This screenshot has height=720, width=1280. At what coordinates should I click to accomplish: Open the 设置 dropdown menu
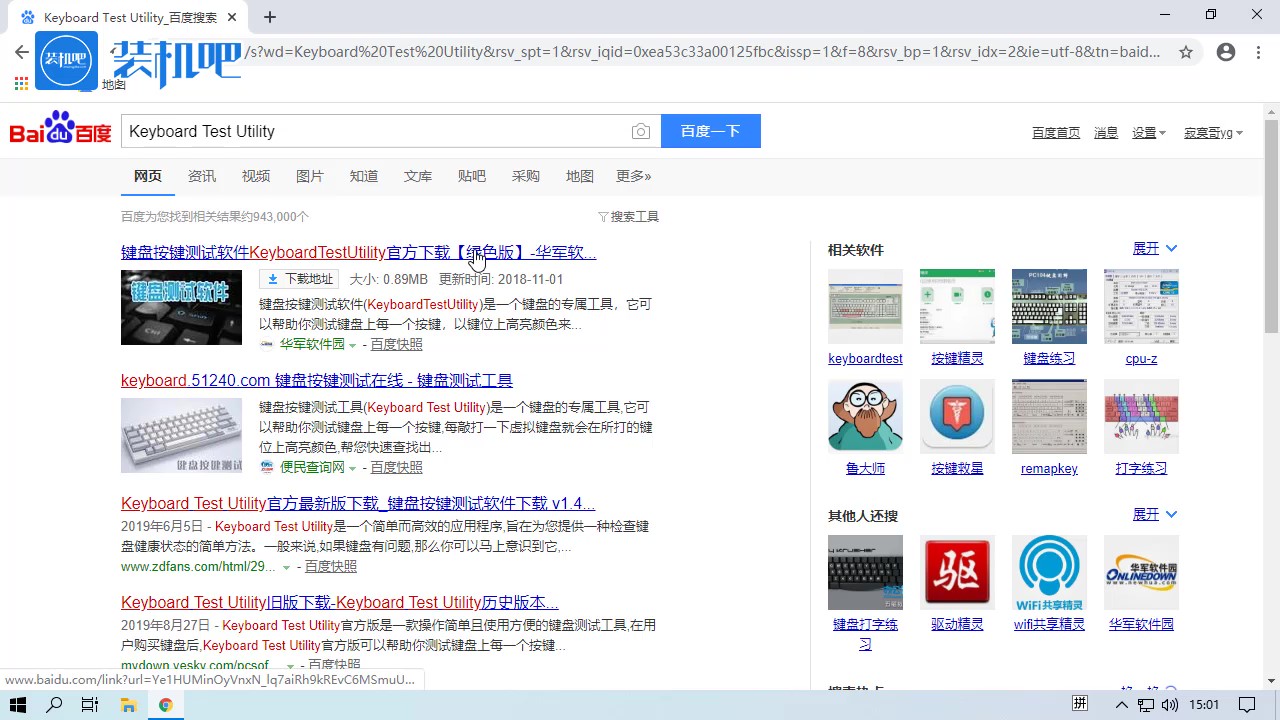click(x=1148, y=133)
